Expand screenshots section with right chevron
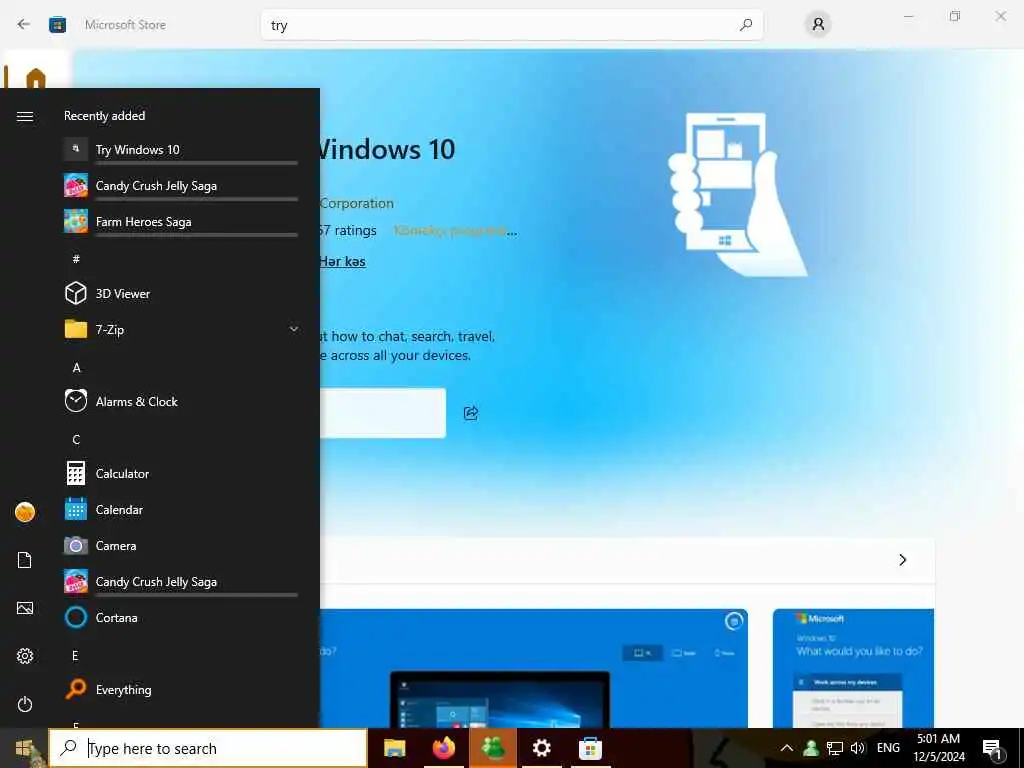 [903, 560]
